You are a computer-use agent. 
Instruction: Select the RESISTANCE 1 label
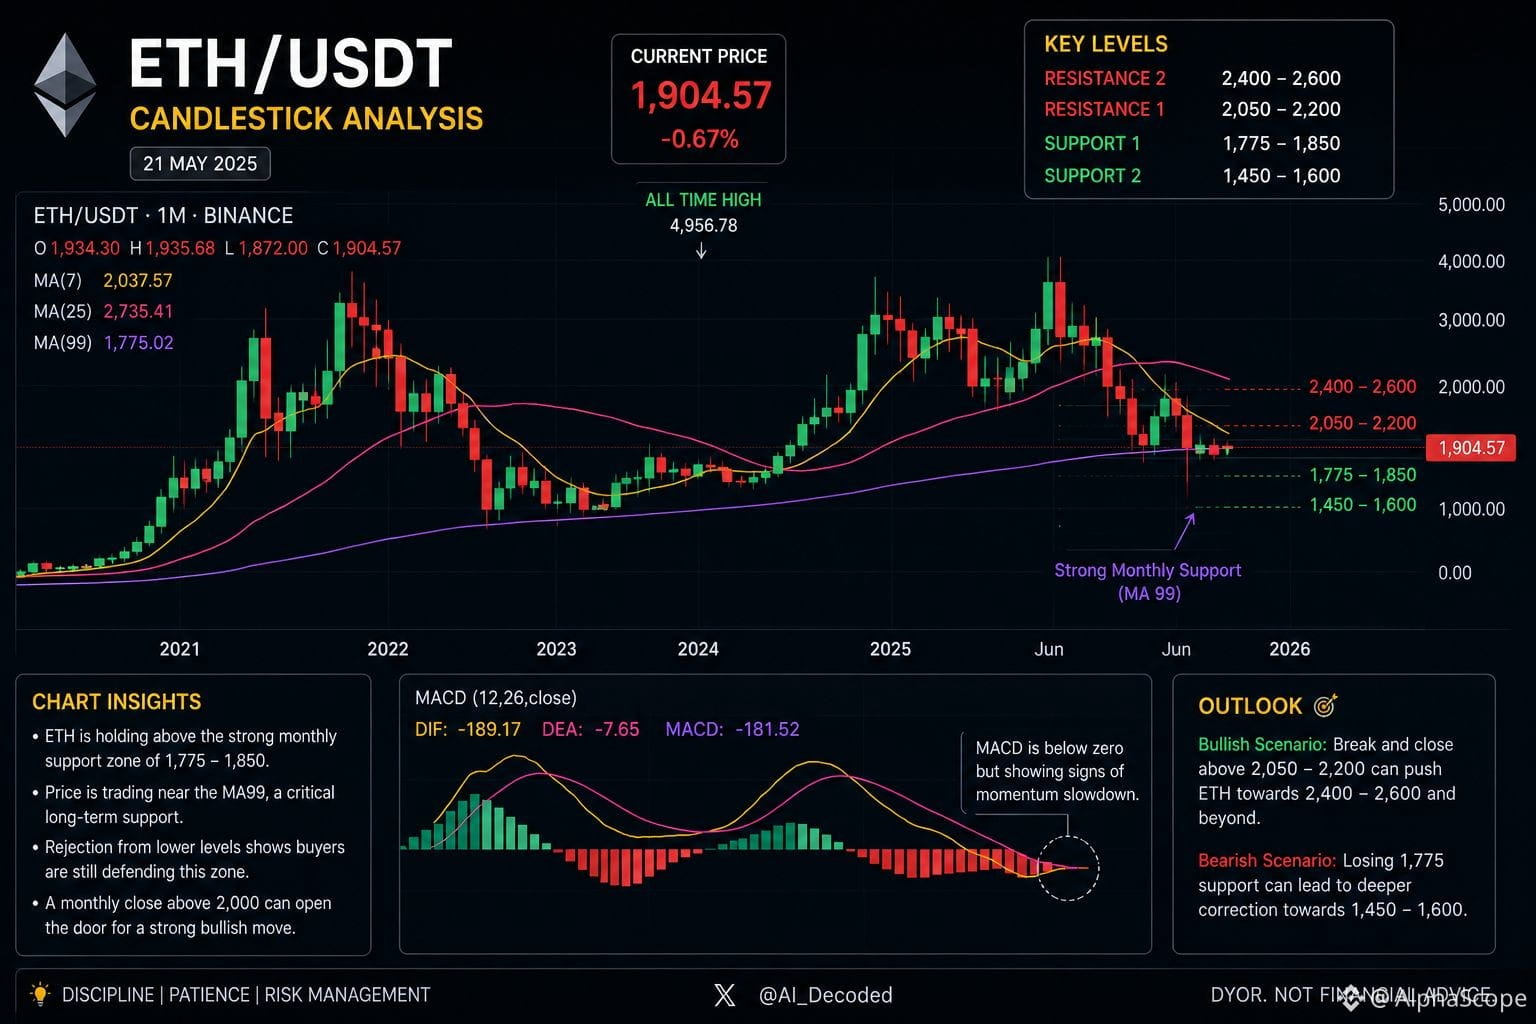1104,109
